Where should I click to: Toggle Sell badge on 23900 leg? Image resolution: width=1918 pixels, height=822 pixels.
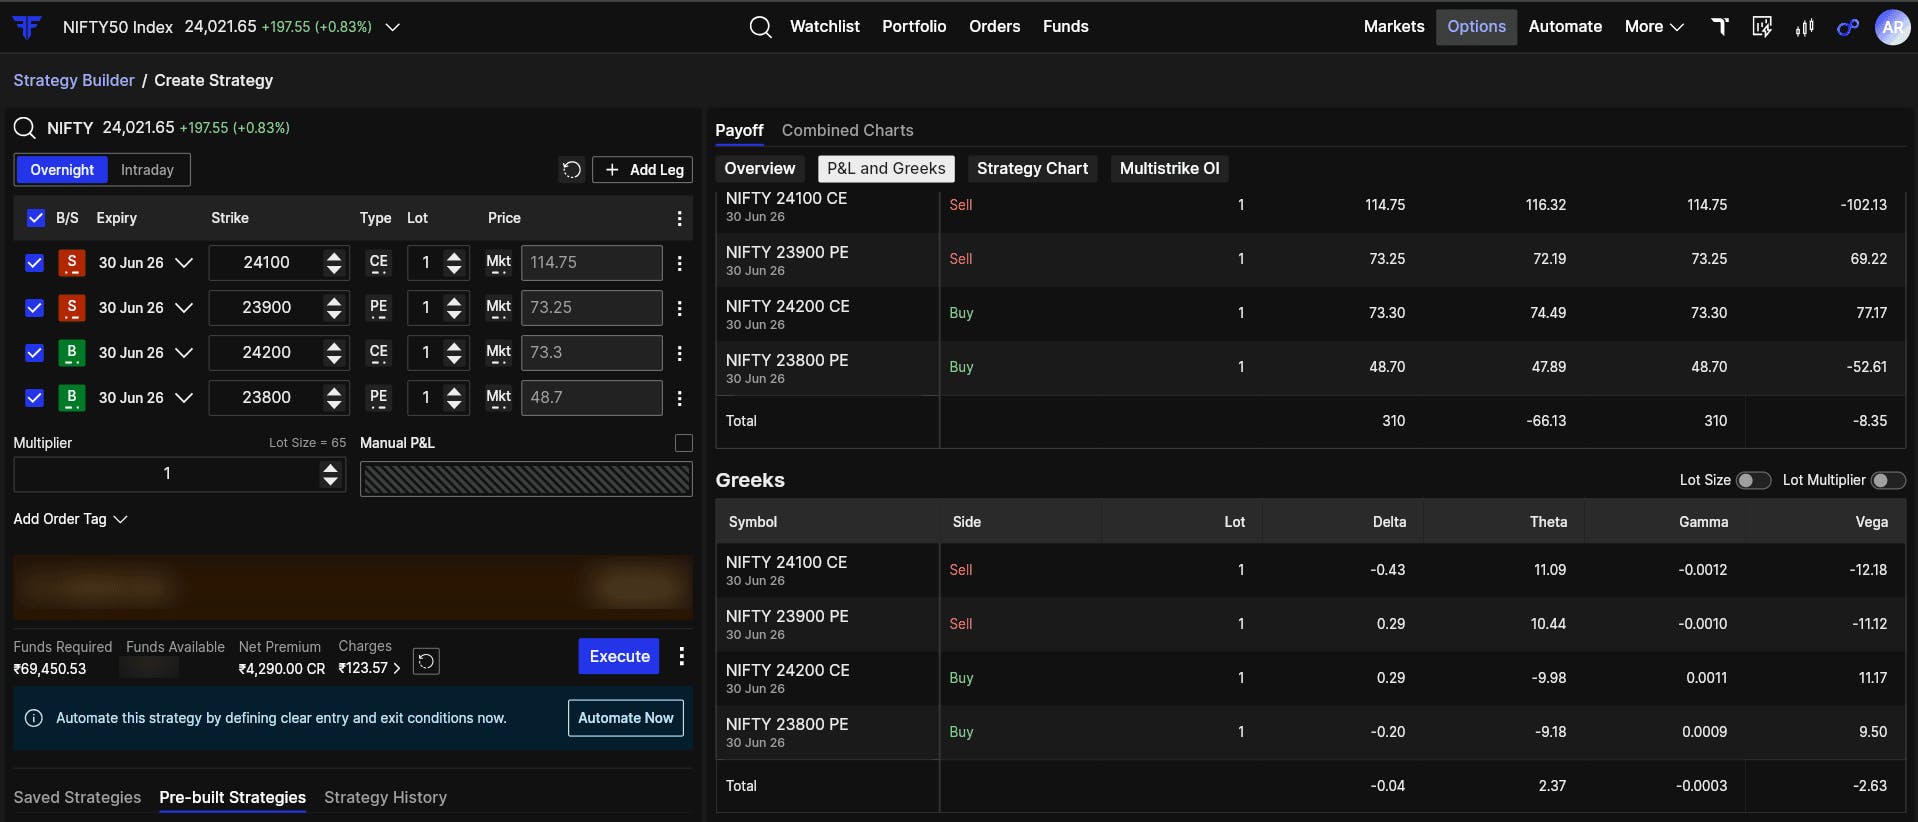[x=71, y=308]
